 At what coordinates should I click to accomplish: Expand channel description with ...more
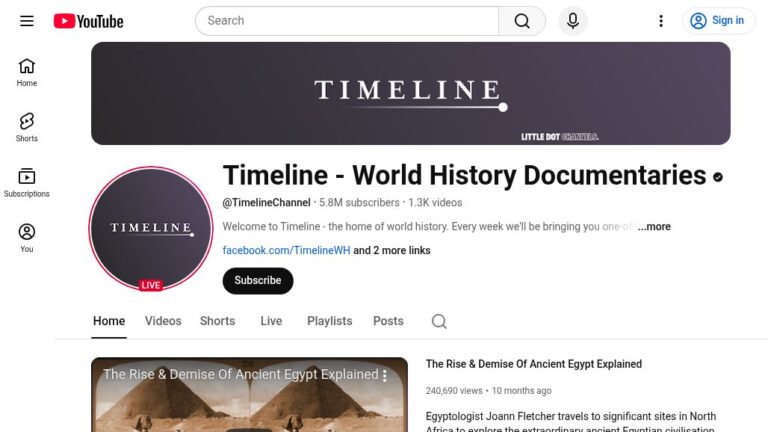point(654,227)
